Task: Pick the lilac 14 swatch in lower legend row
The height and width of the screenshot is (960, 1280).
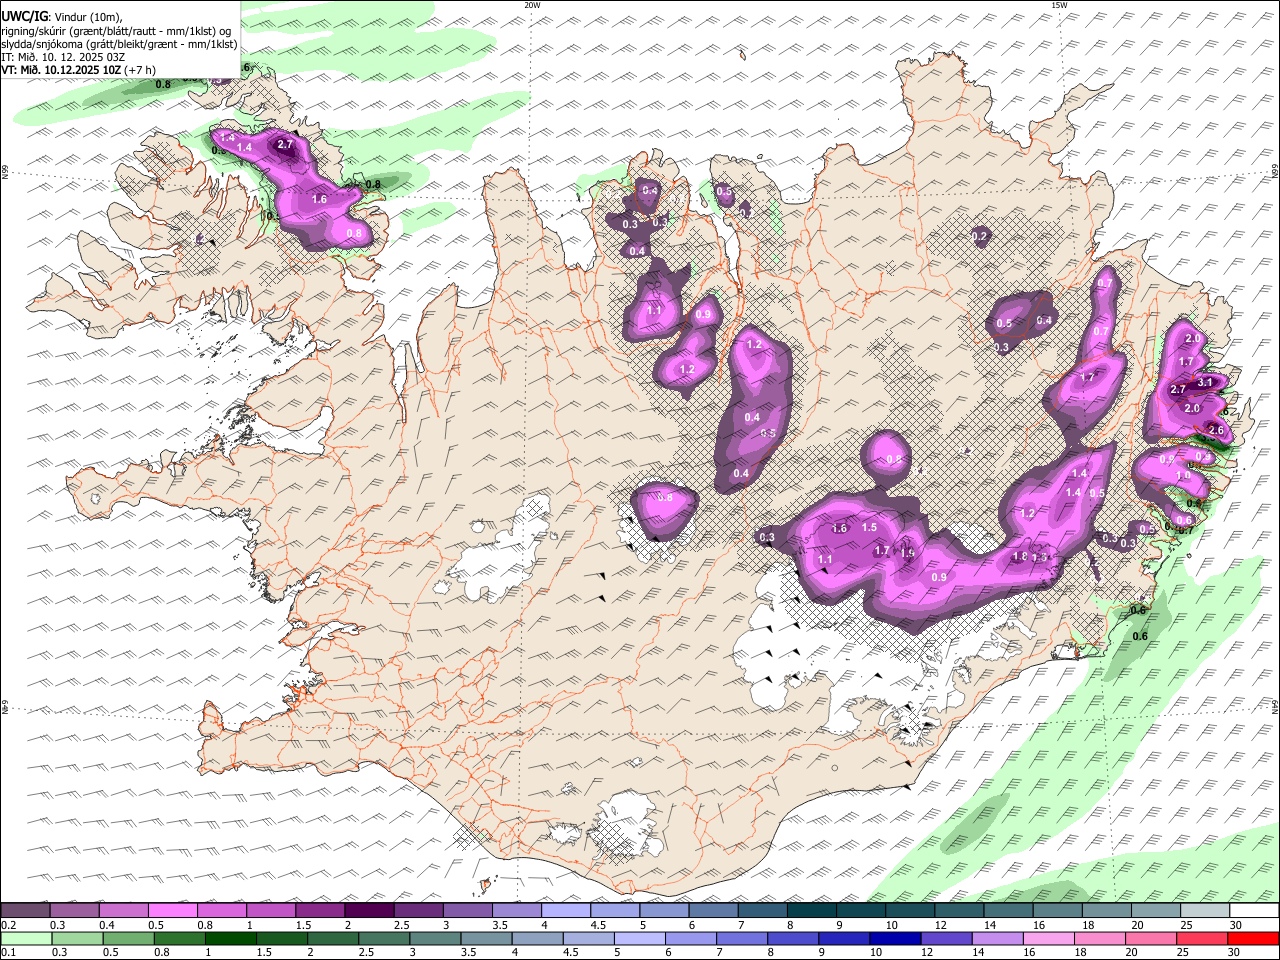Action: point(996,939)
